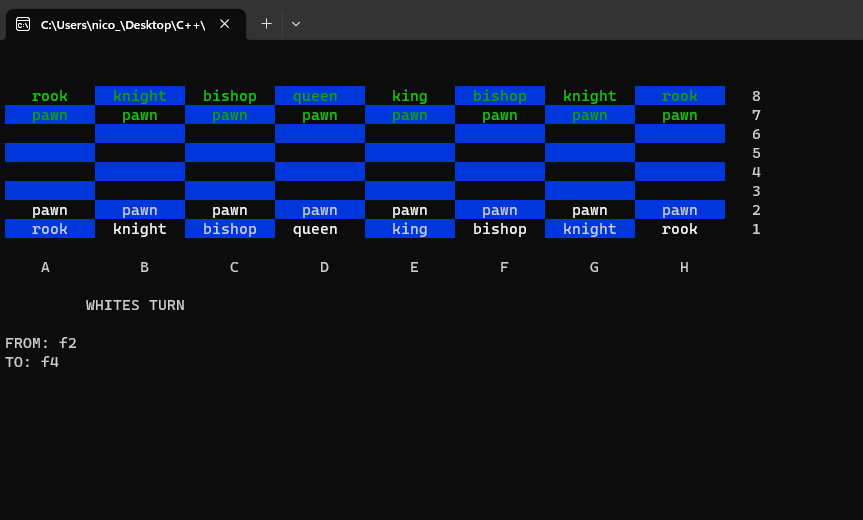Click the green pawn on A7
The width and height of the screenshot is (863, 520).
coord(50,116)
